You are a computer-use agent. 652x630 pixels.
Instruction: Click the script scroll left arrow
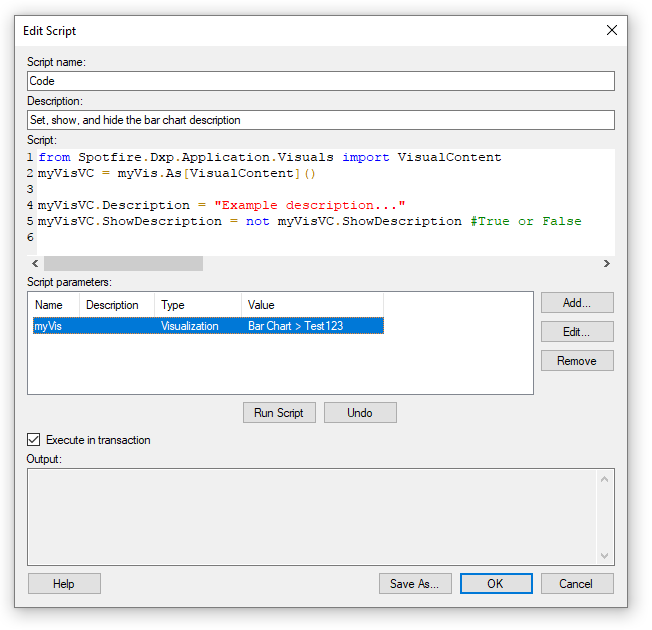35,264
